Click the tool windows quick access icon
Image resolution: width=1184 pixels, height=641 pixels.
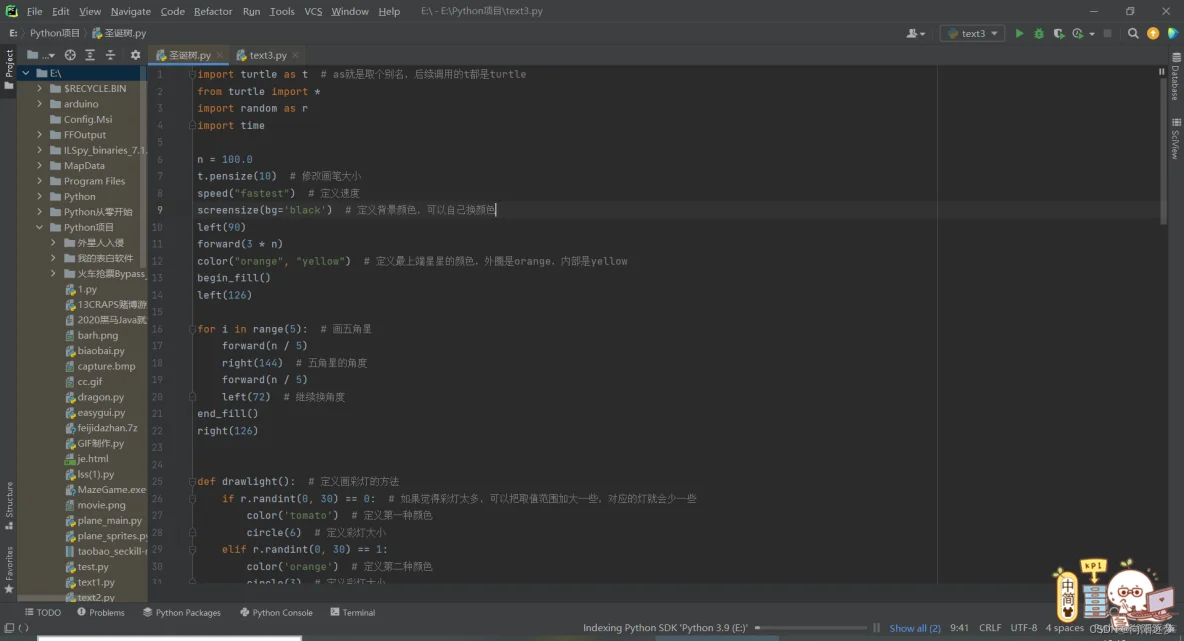point(9,627)
